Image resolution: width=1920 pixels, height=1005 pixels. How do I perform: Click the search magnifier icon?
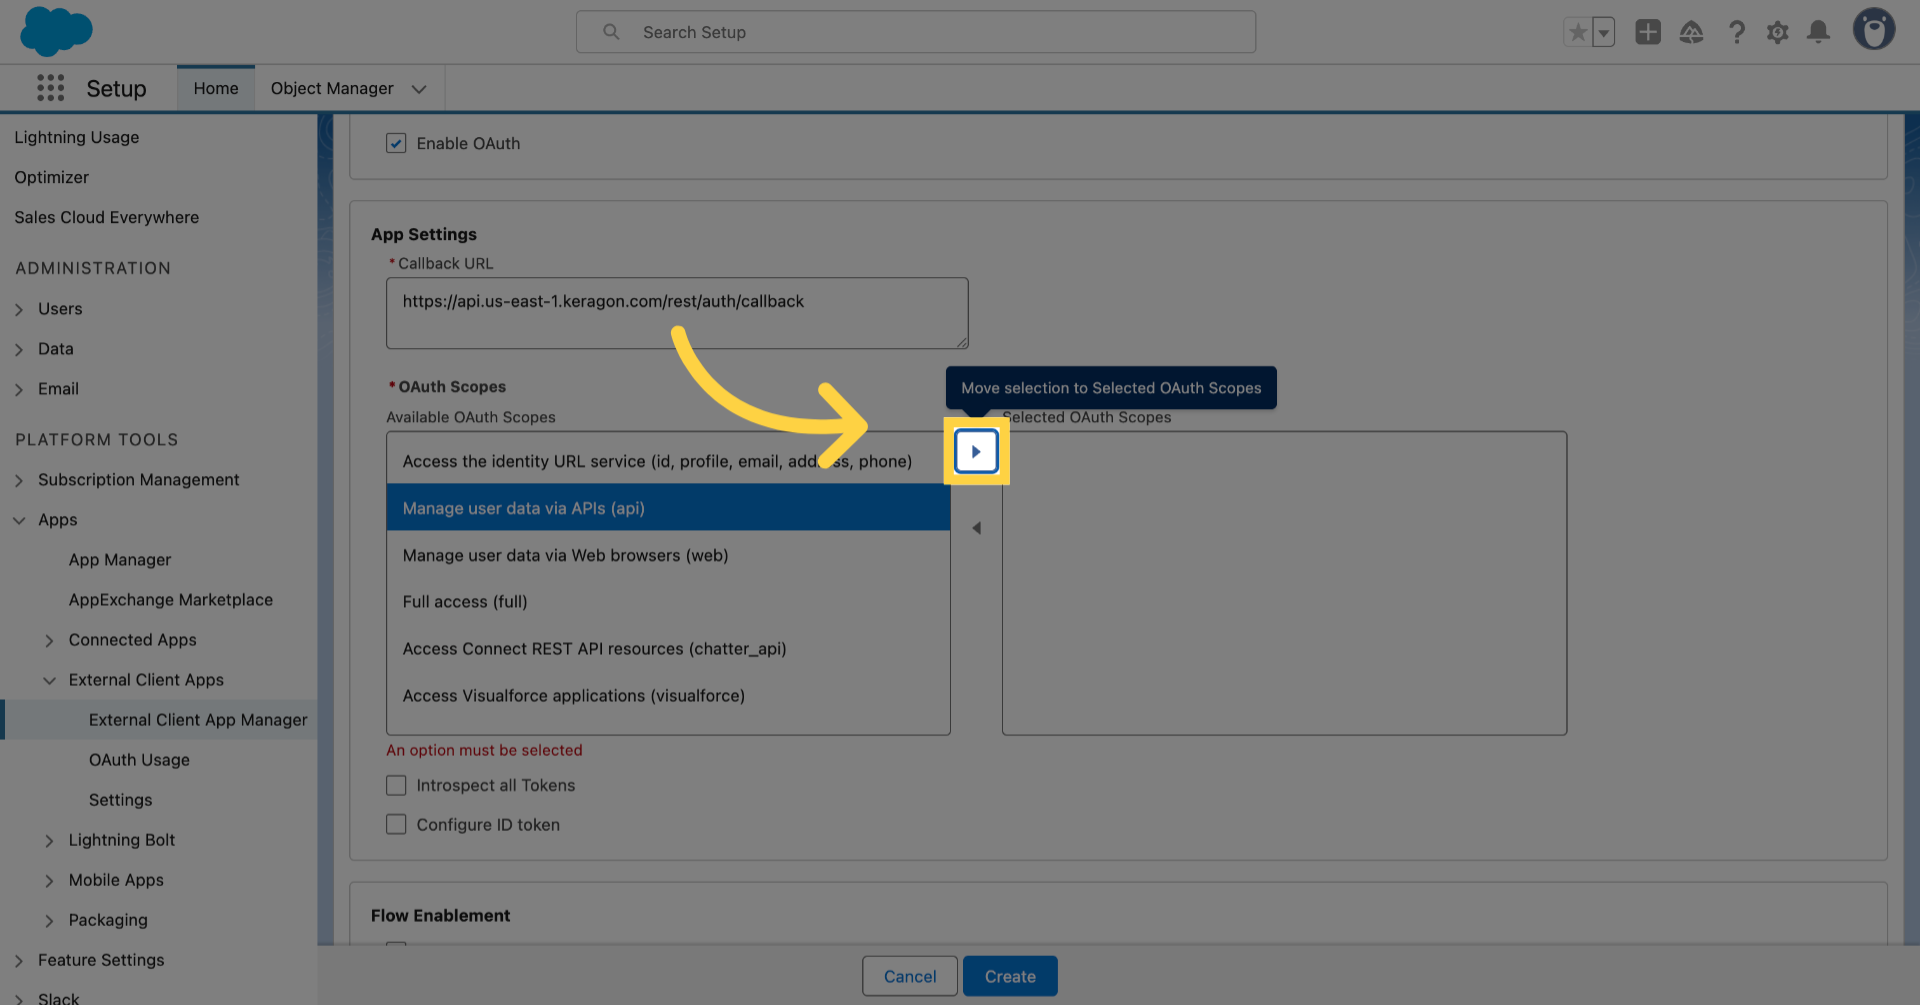pos(611,32)
